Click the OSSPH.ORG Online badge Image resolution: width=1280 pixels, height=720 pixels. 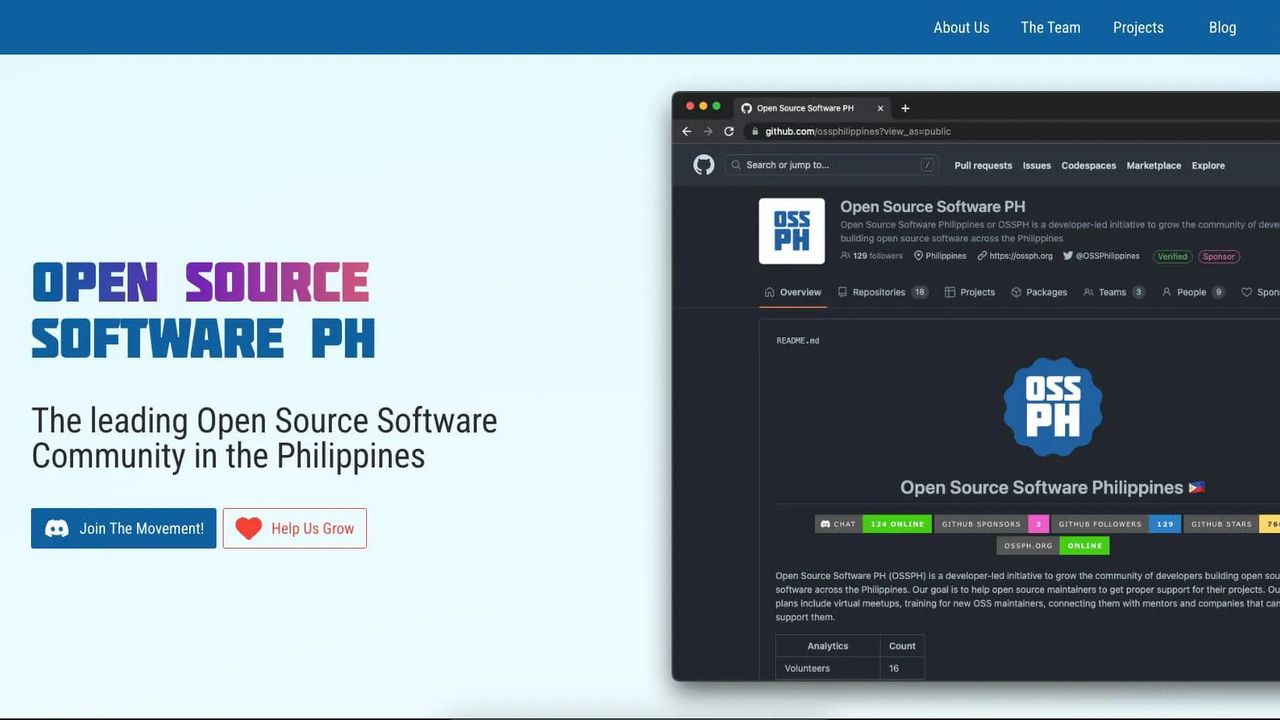pos(1053,546)
